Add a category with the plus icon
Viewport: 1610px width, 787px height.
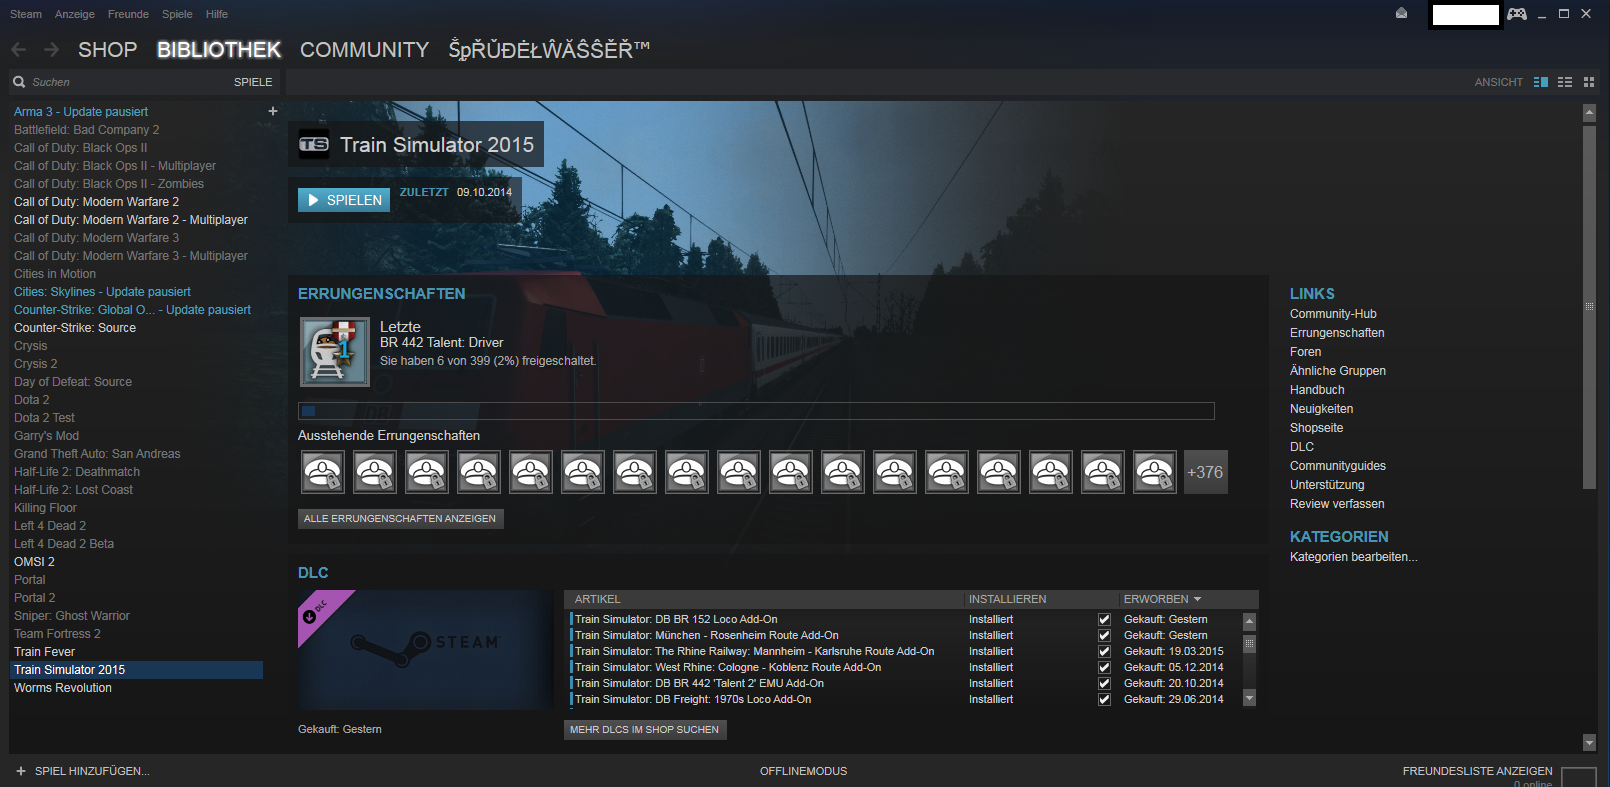tap(273, 111)
